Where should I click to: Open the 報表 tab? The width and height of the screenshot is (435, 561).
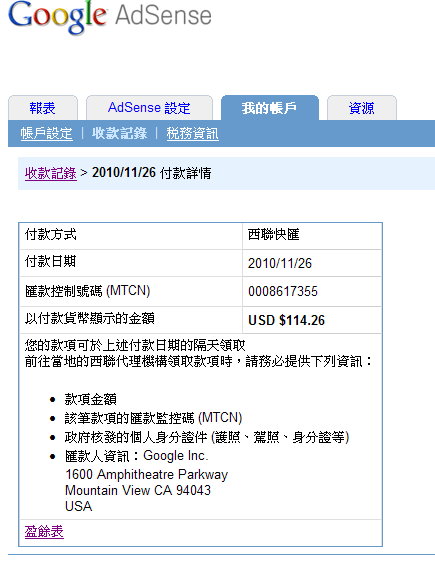click(x=43, y=108)
